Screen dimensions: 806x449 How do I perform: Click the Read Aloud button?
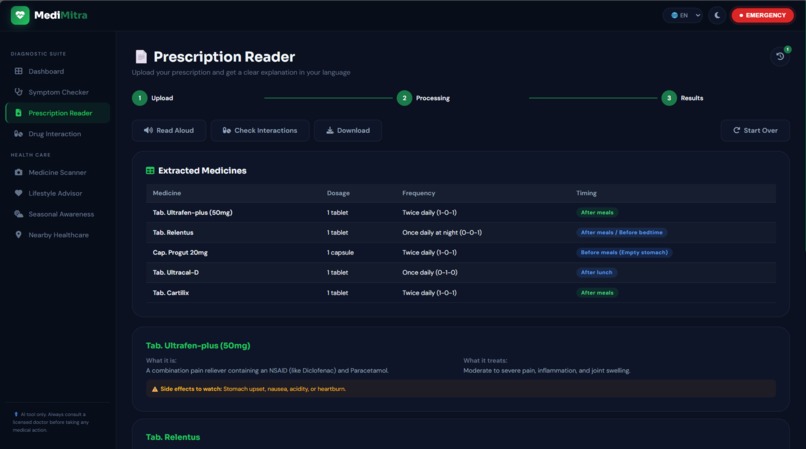(169, 131)
